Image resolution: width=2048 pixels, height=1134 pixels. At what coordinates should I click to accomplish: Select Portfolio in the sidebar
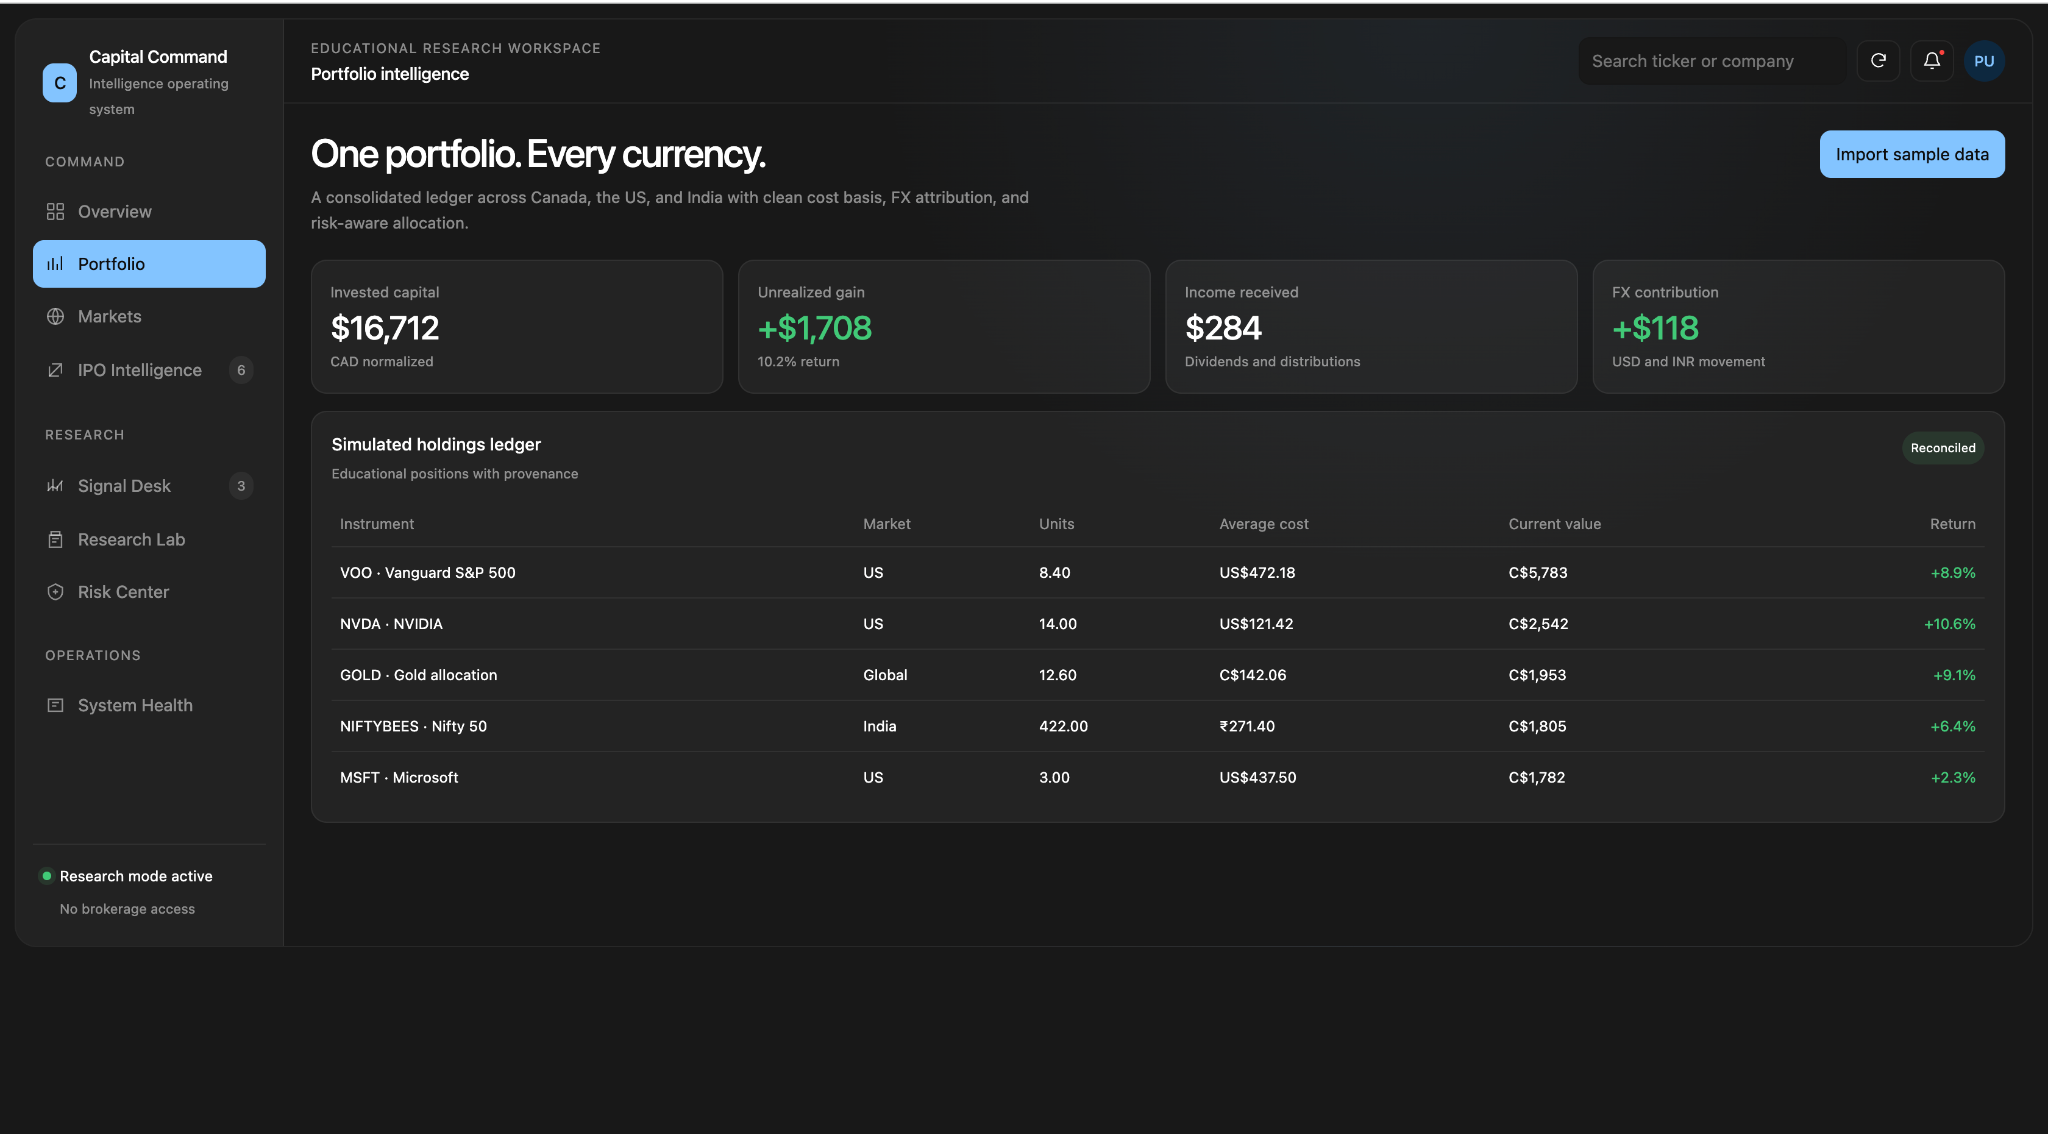coord(149,264)
